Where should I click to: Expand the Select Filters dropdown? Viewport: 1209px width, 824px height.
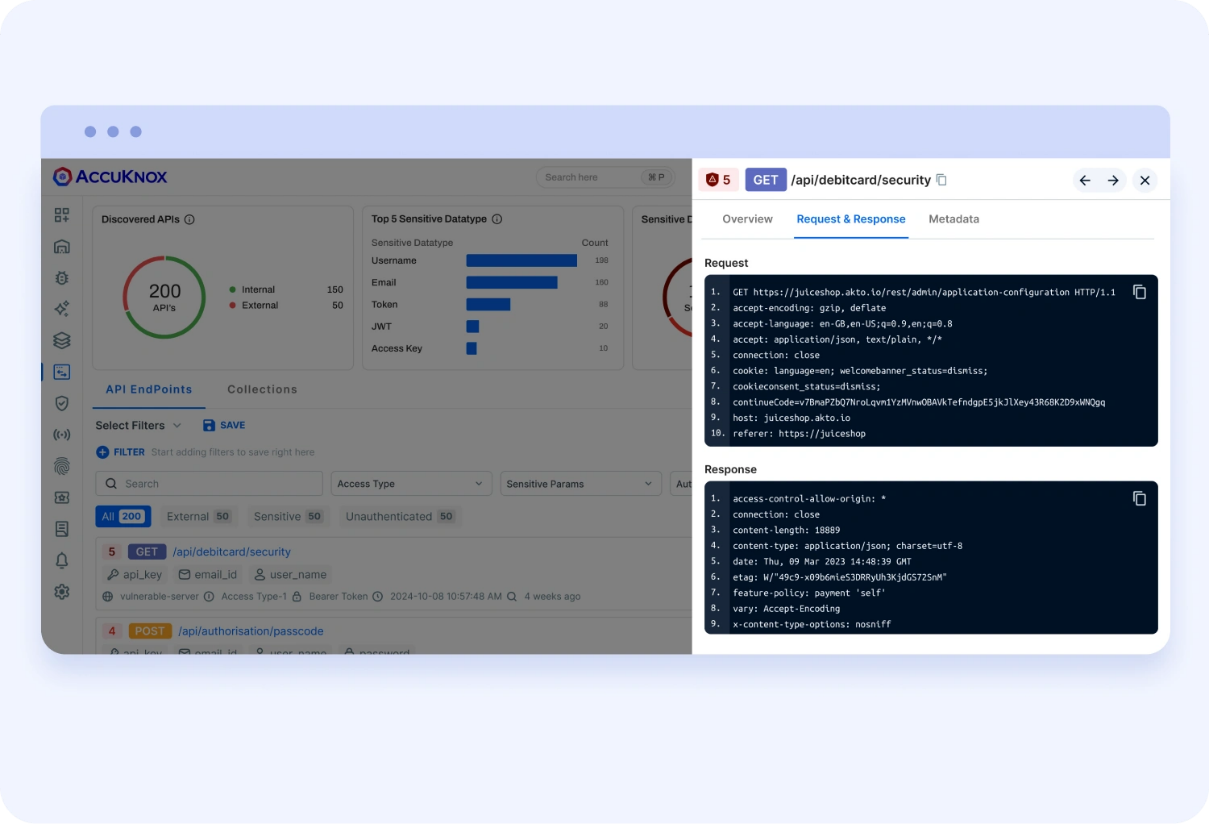(x=137, y=425)
